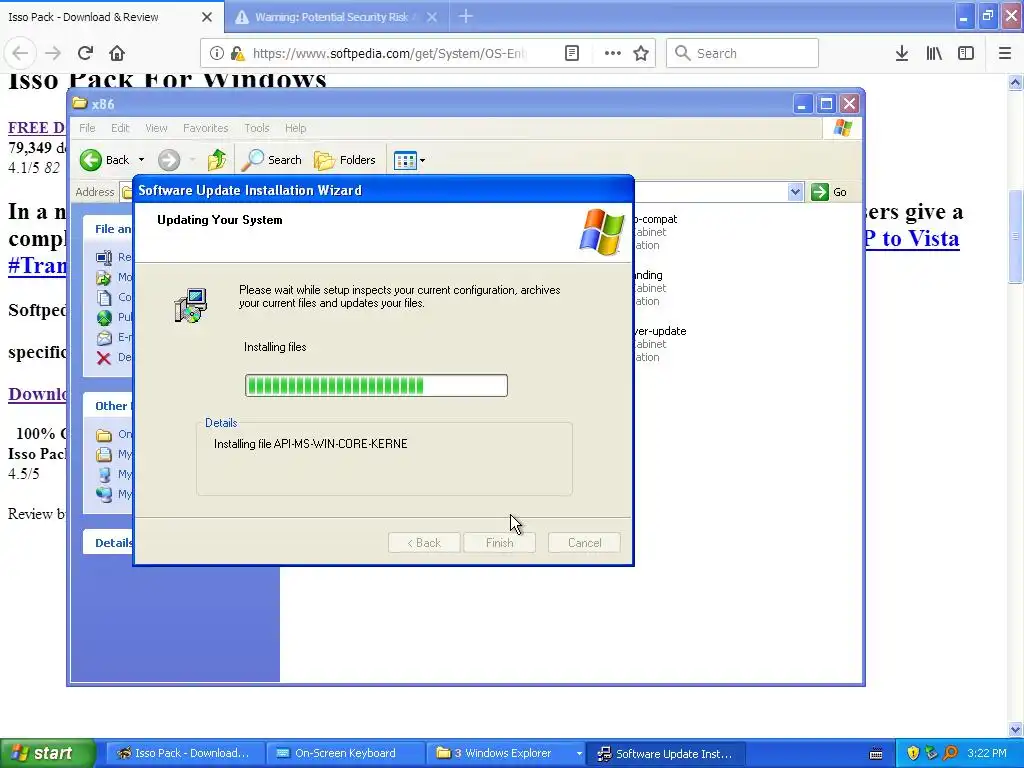Open the Windows start menu
The image size is (1024, 768).
(48, 754)
